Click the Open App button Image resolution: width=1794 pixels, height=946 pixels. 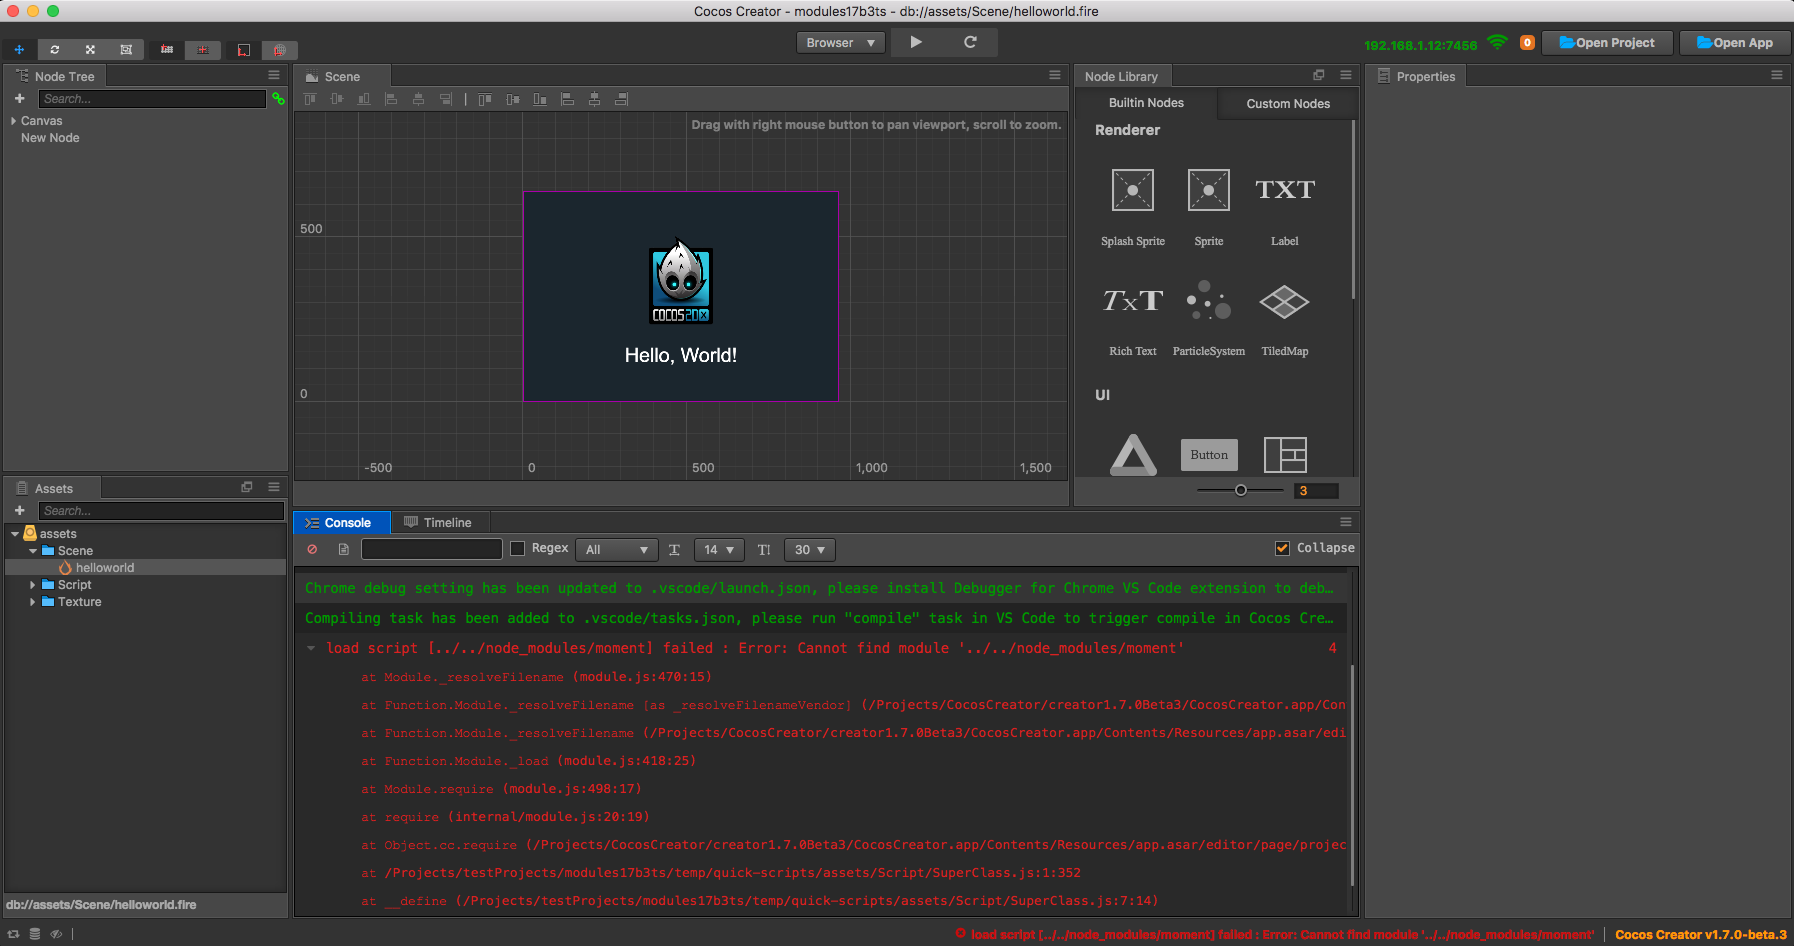(x=1735, y=43)
